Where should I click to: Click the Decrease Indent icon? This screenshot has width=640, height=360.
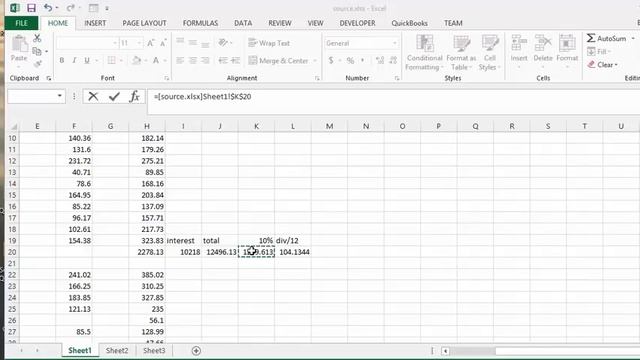point(222,60)
